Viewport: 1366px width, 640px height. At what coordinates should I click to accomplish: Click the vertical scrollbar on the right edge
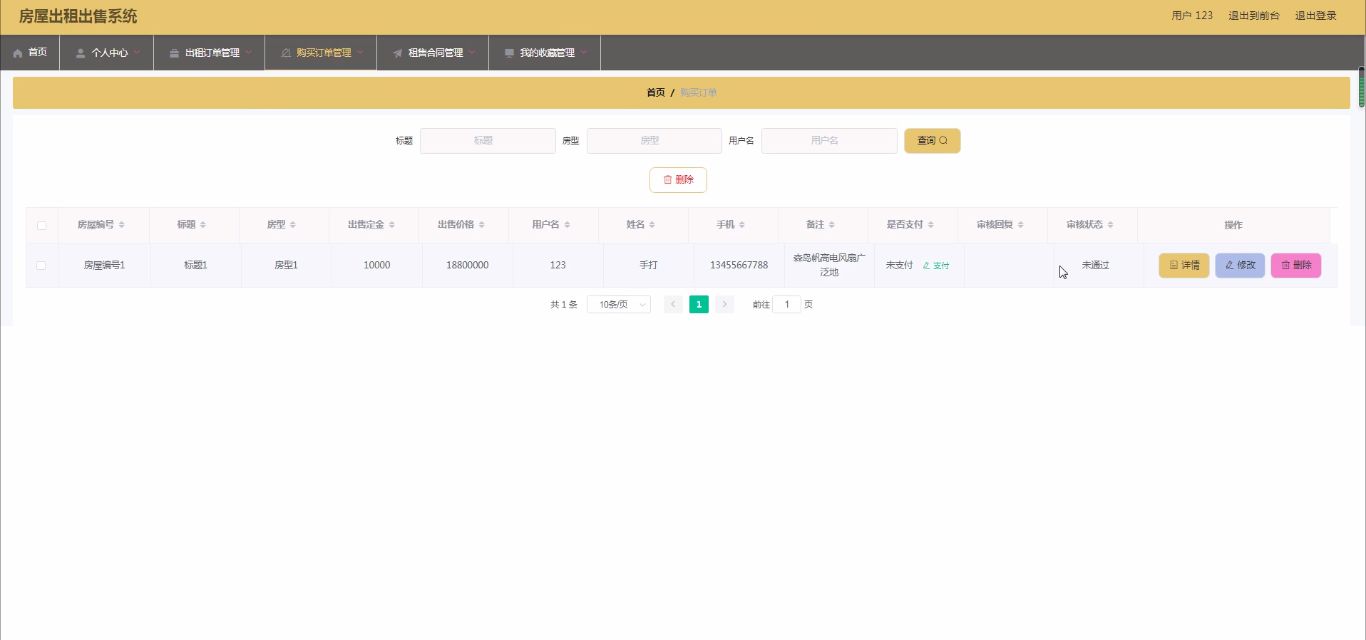coord(1361,87)
